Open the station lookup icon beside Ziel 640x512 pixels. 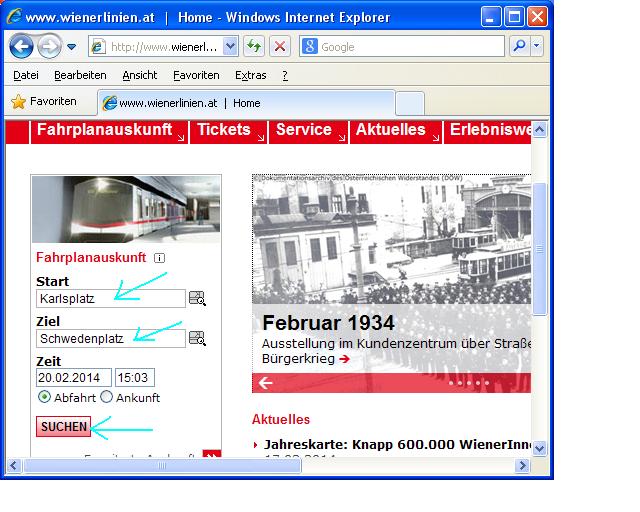coord(198,338)
